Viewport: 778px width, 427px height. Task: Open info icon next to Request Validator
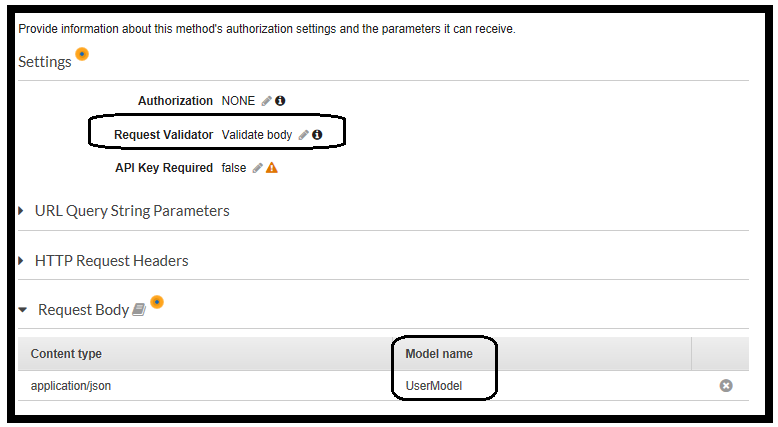(x=317, y=135)
